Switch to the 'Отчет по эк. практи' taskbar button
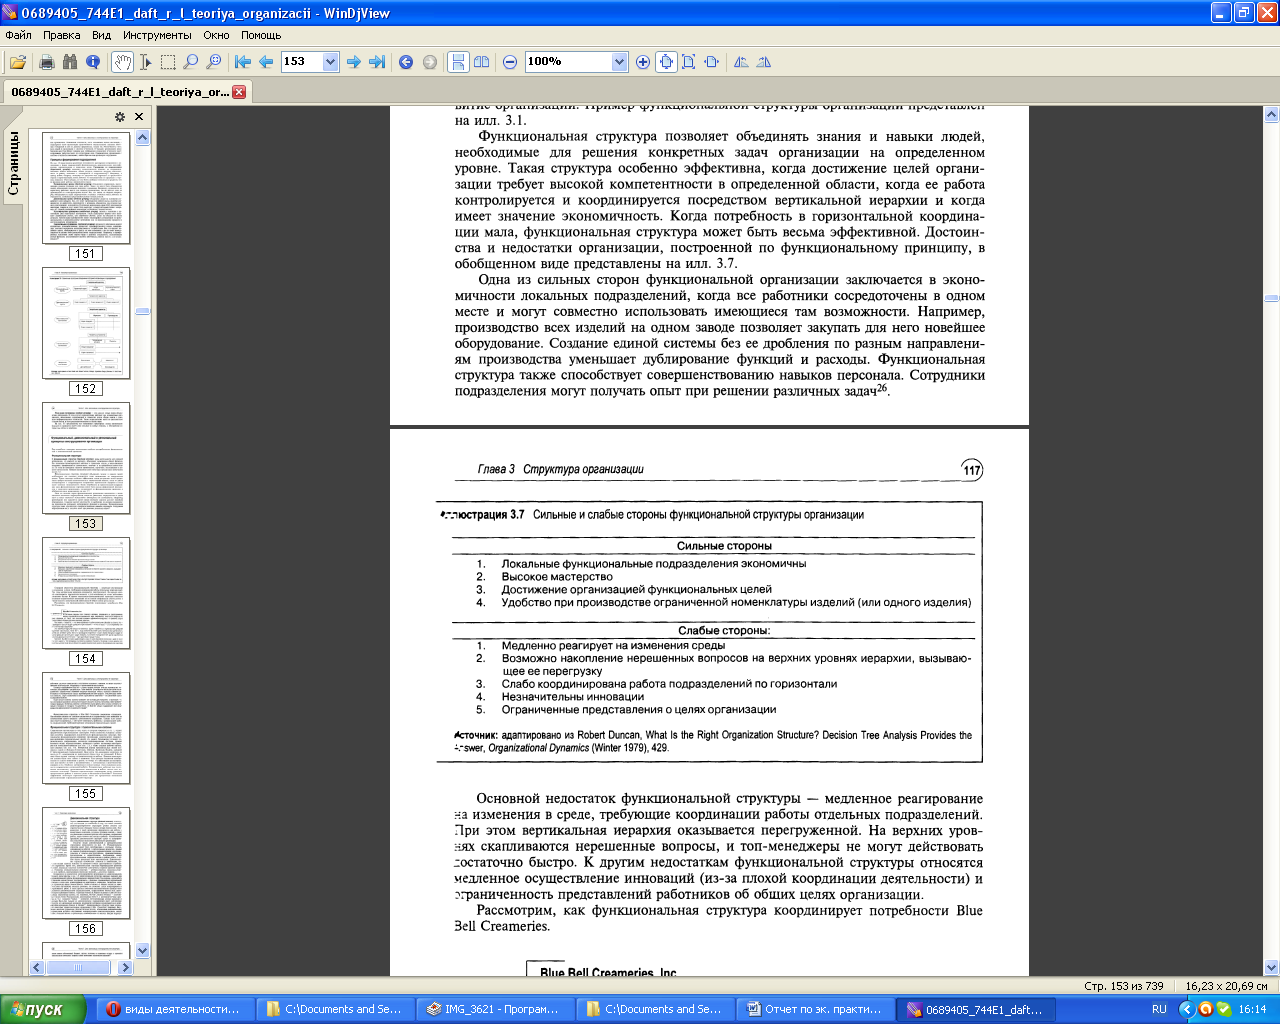This screenshot has width=1280, height=1024. tap(814, 1010)
